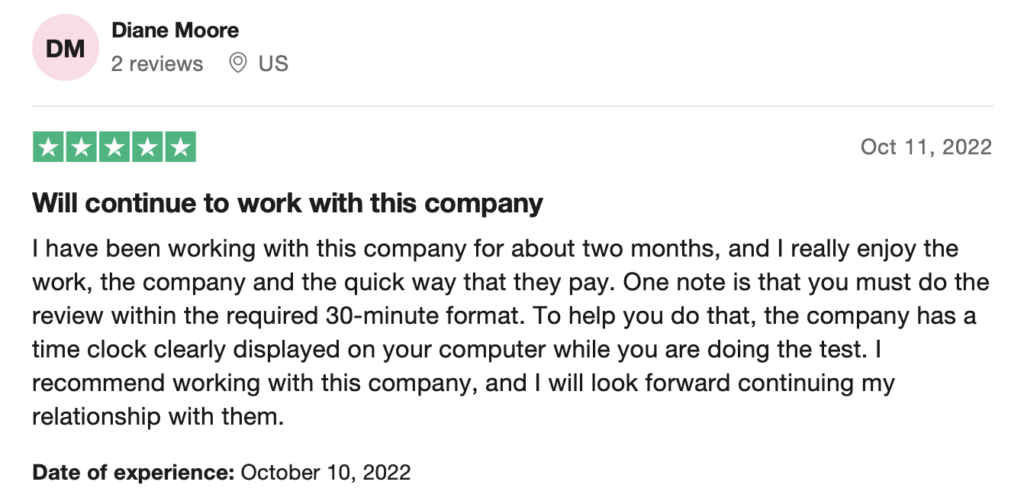Select the first green star
The height and width of the screenshot is (498, 1024).
coord(48,147)
